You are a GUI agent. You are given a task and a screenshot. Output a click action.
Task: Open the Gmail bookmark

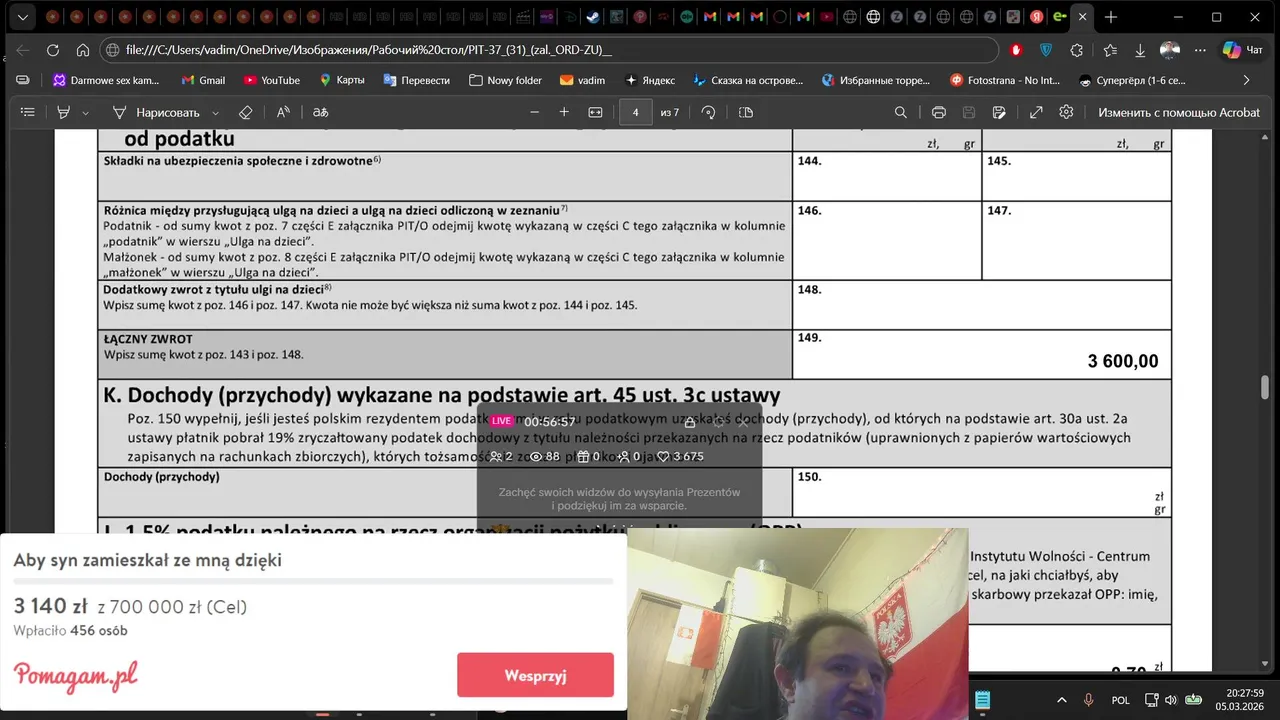(203, 80)
